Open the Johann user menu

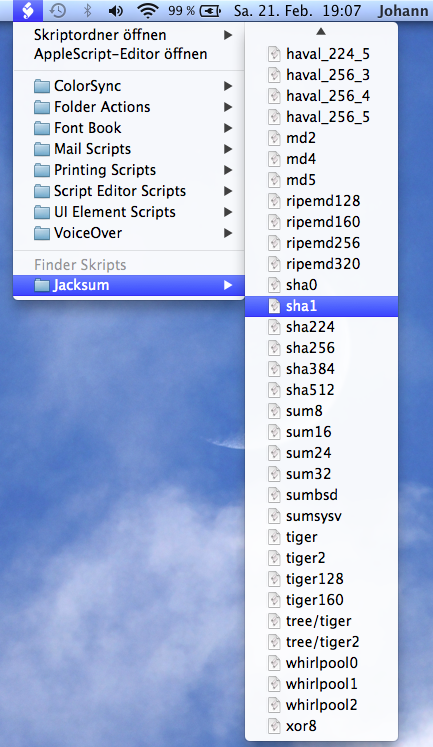pyautogui.click(x=403, y=10)
